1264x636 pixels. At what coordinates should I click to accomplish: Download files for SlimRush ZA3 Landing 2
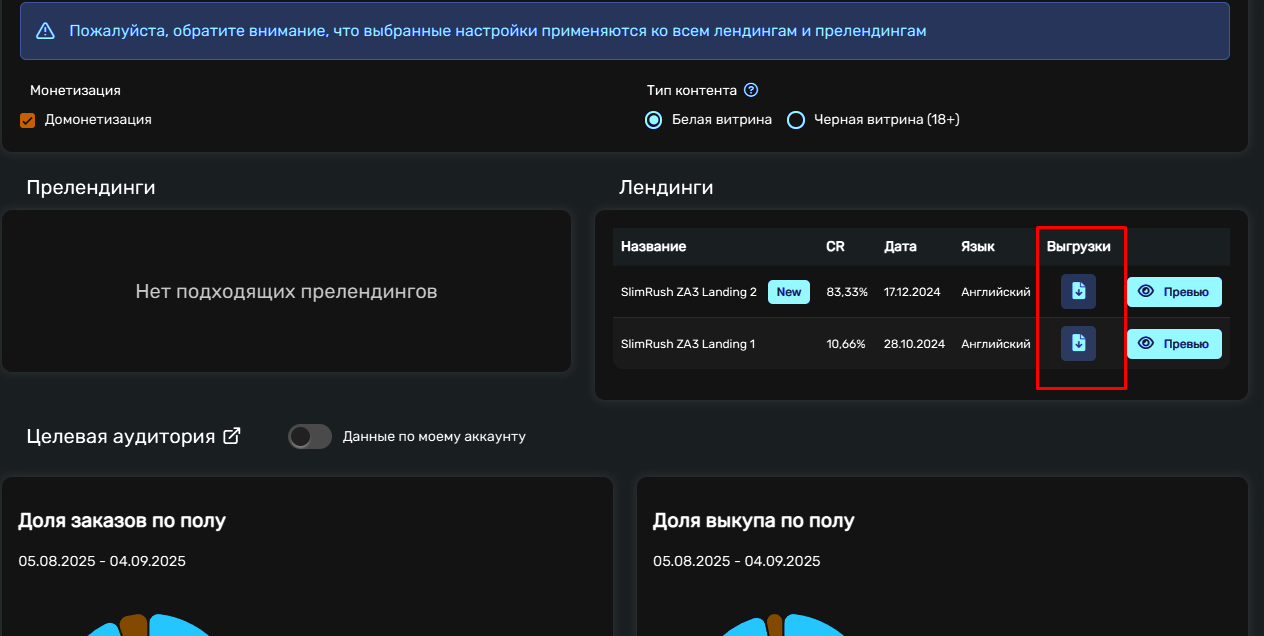(x=1078, y=292)
